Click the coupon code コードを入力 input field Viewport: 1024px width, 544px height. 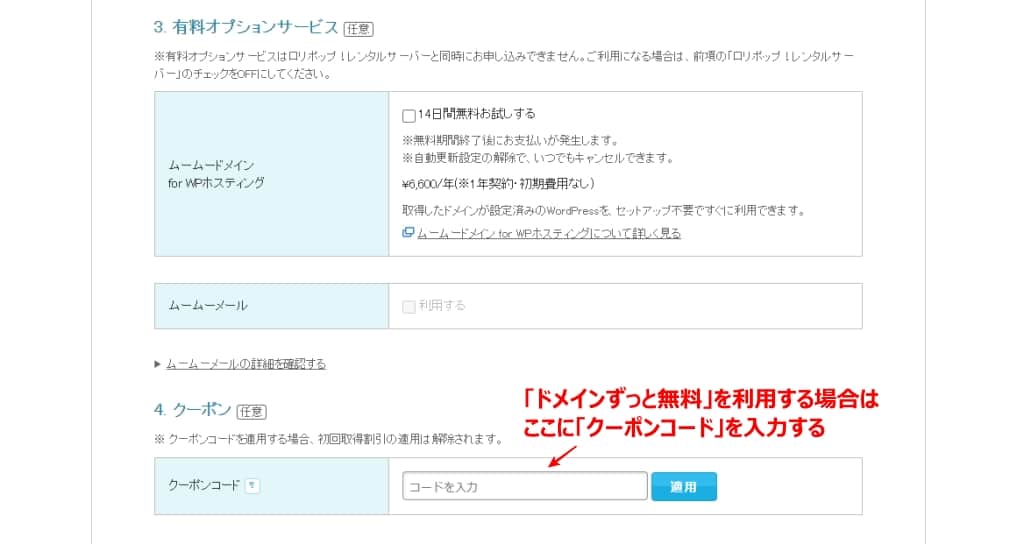[525, 487]
